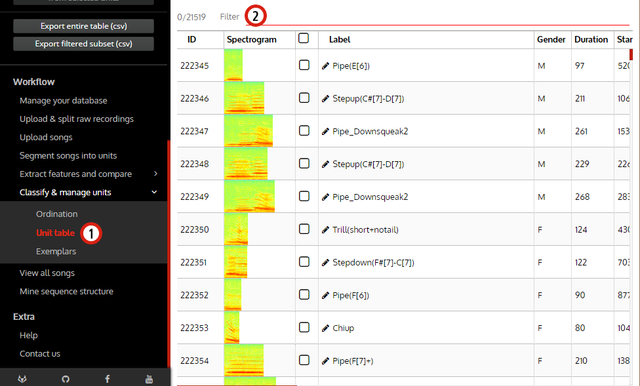Open Mine sequence structure

pos(67,292)
